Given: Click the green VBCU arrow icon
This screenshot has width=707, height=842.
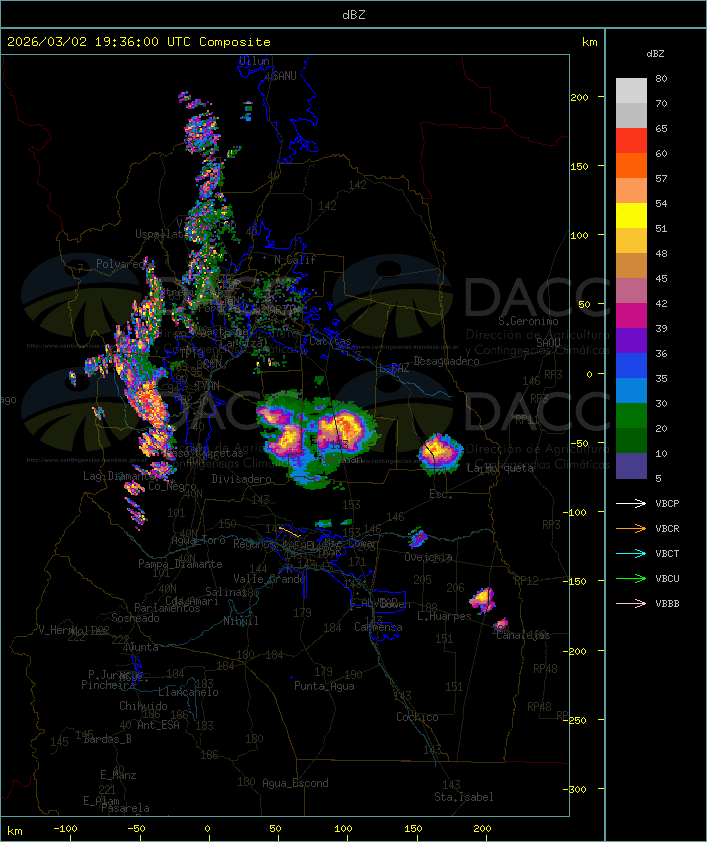Looking at the screenshot, I should (x=631, y=578).
